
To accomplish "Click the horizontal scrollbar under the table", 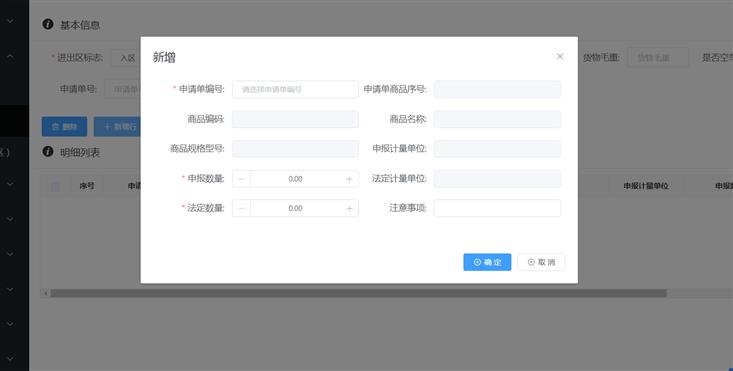I will point(358,293).
